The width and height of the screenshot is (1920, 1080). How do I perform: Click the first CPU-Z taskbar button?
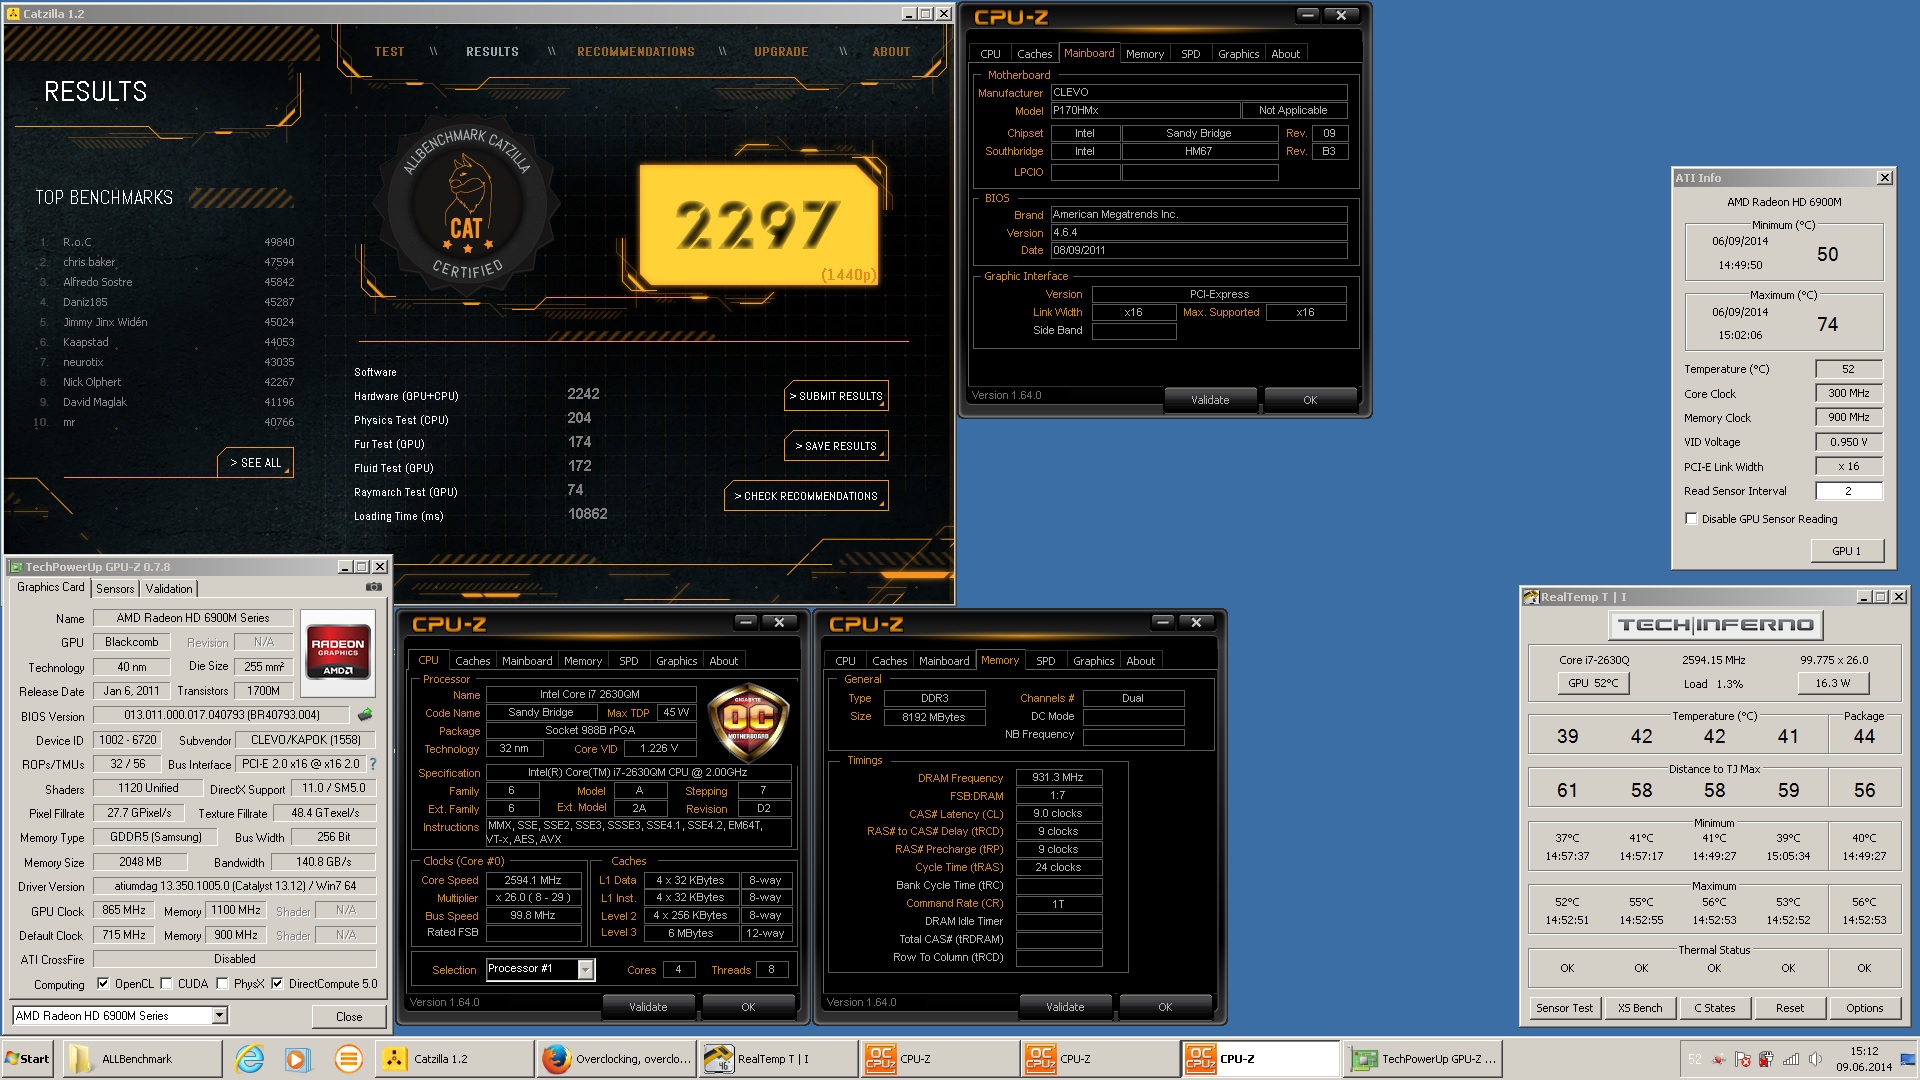click(x=938, y=1059)
